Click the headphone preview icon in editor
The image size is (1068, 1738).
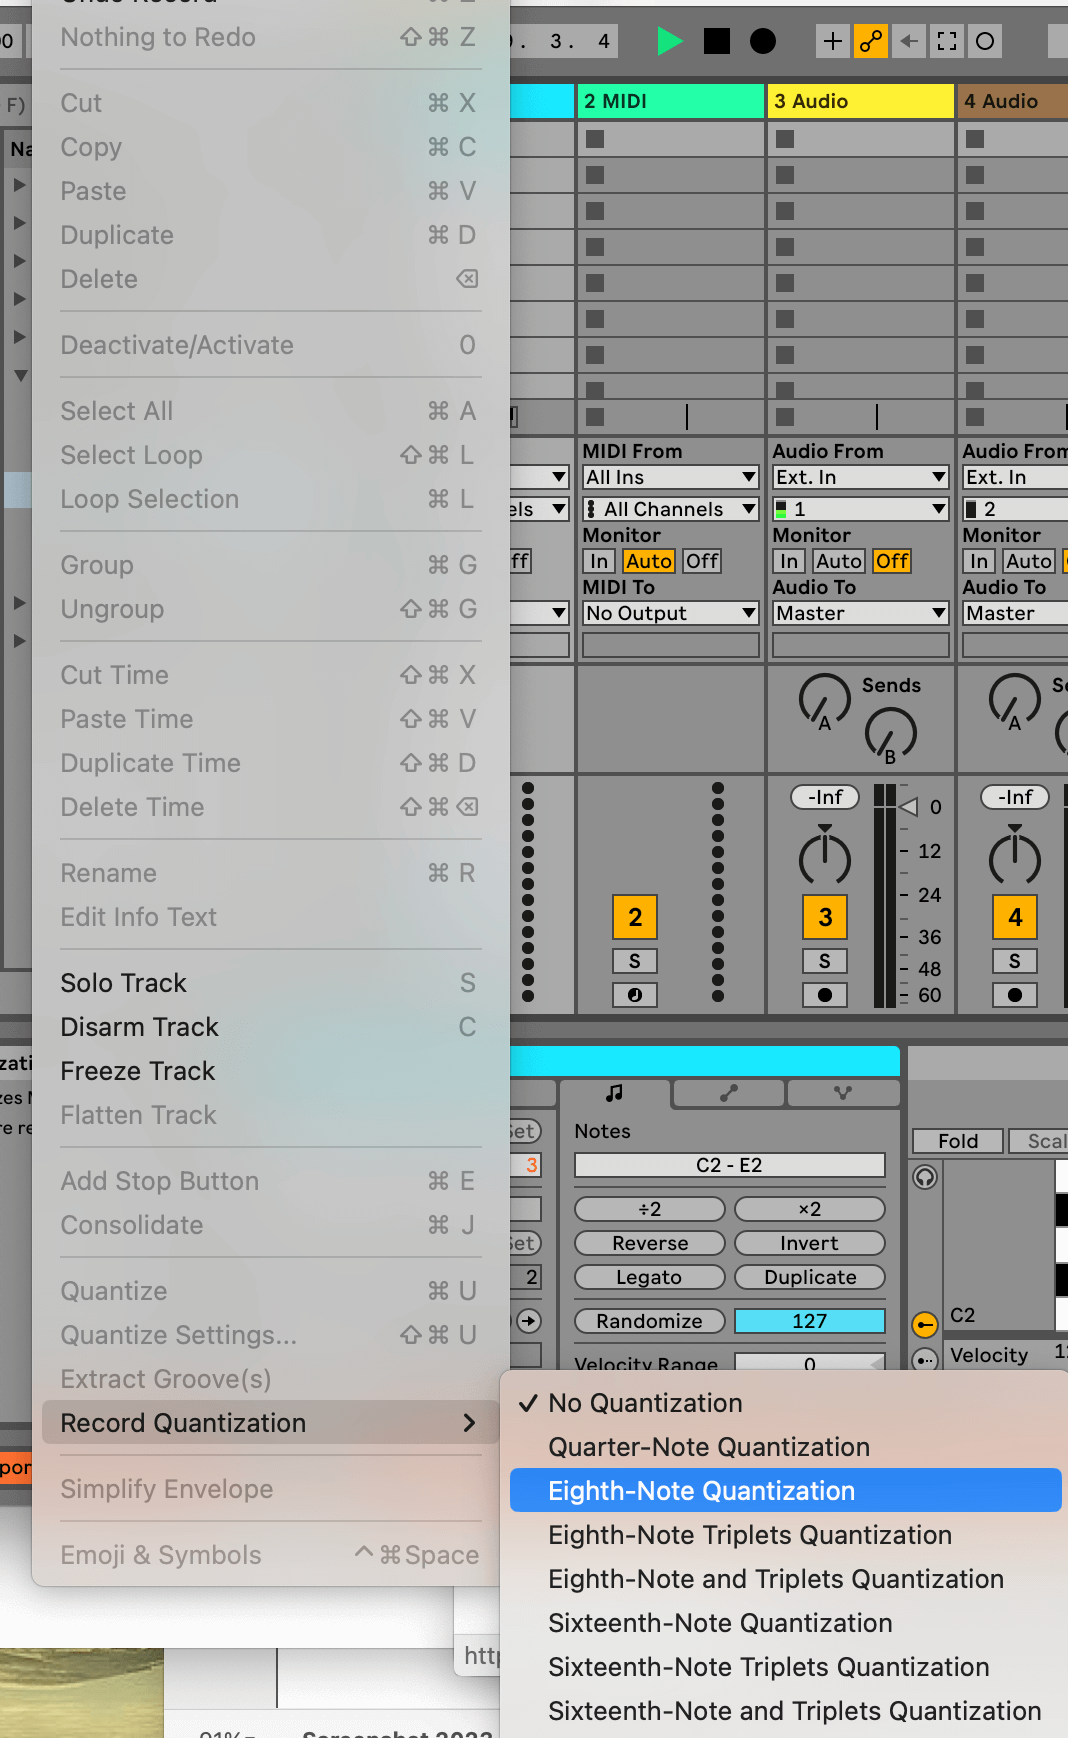(925, 1177)
